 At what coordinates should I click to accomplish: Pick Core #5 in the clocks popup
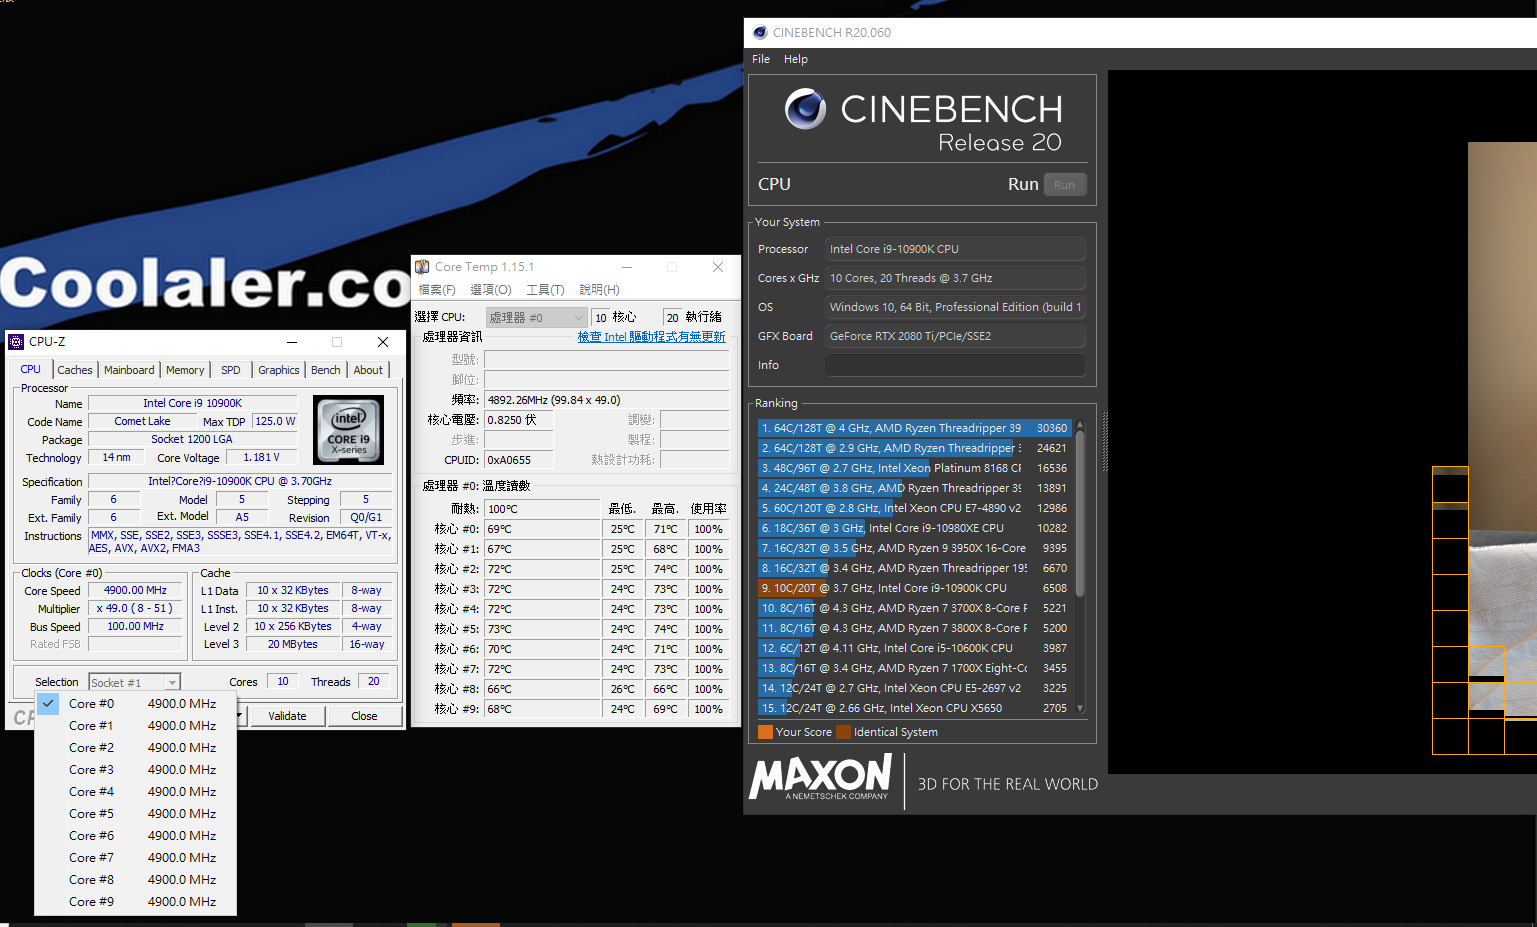click(x=136, y=813)
